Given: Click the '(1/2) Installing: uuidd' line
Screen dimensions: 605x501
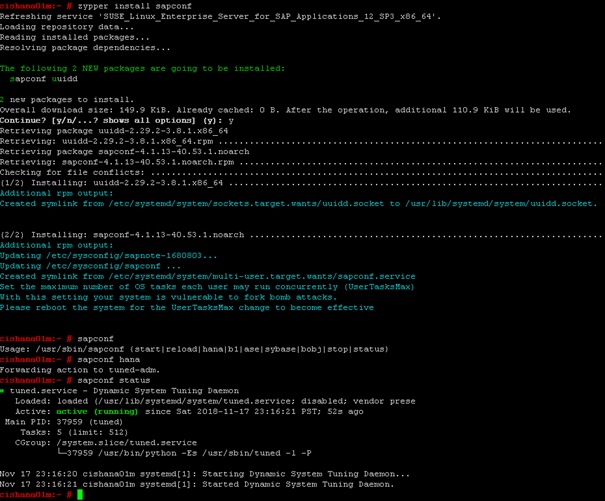Looking at the screenshot, I should (302, 183).
